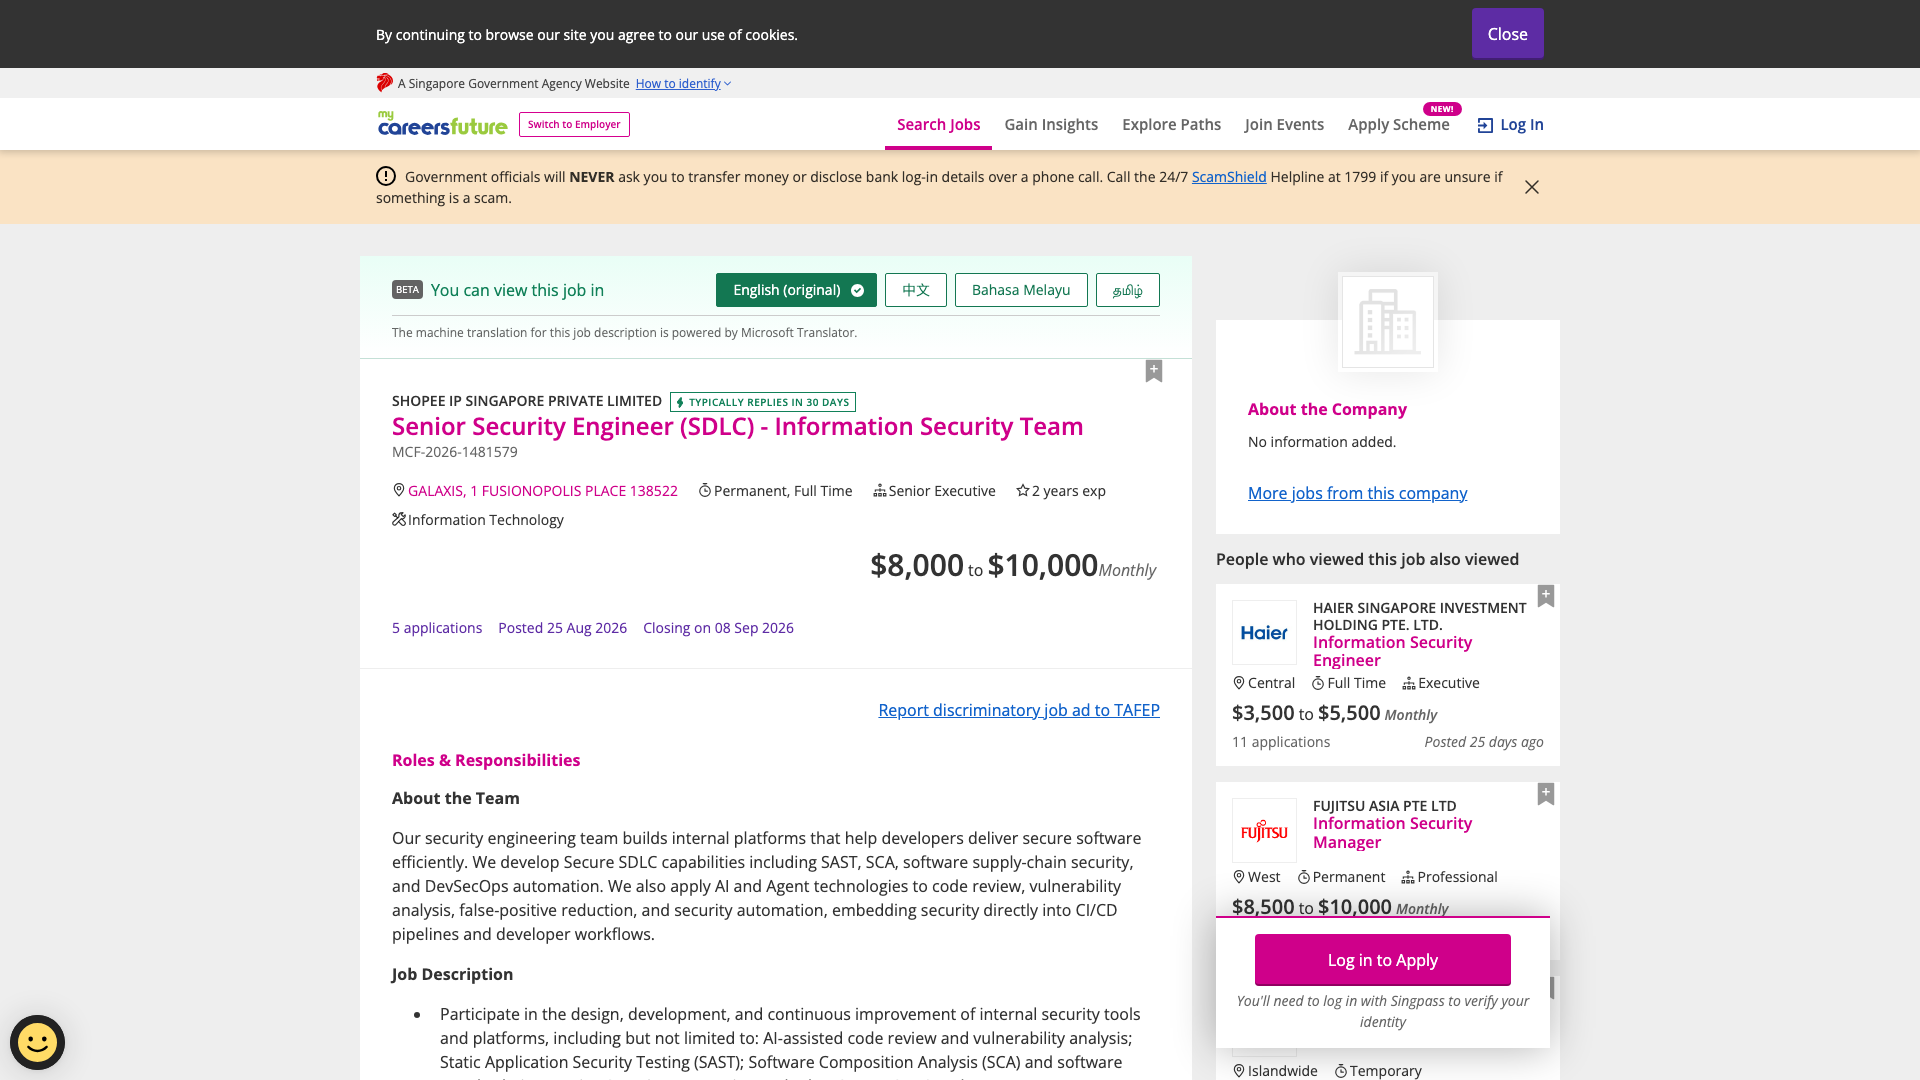Bookmark the Fujitsu Information Security Manager job
The width and height of the screenshot is (1920, 1080).
point(1546,794)
